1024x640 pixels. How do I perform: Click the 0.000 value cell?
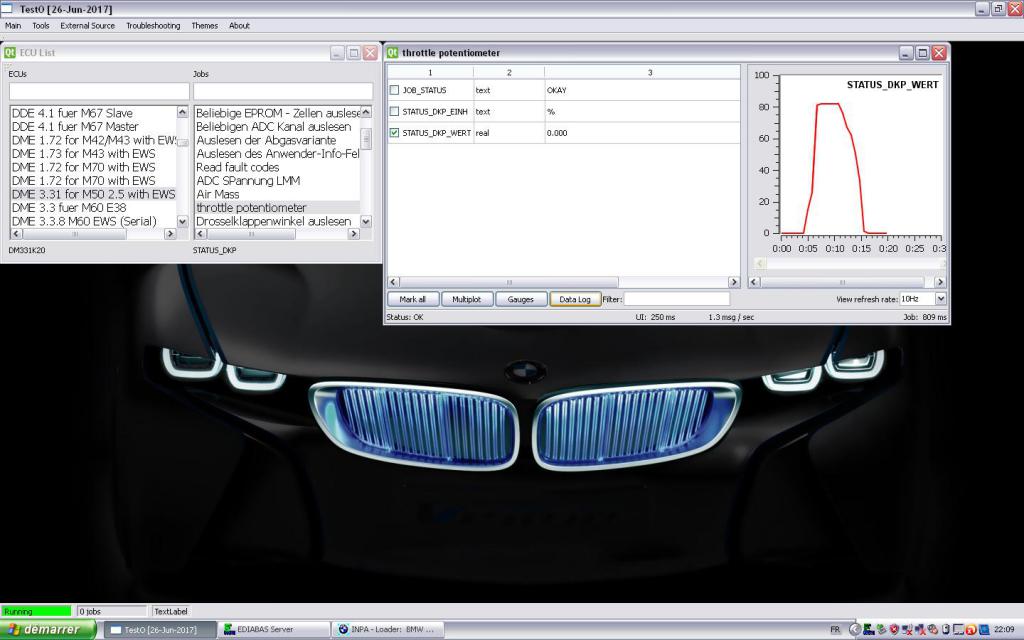642,133
